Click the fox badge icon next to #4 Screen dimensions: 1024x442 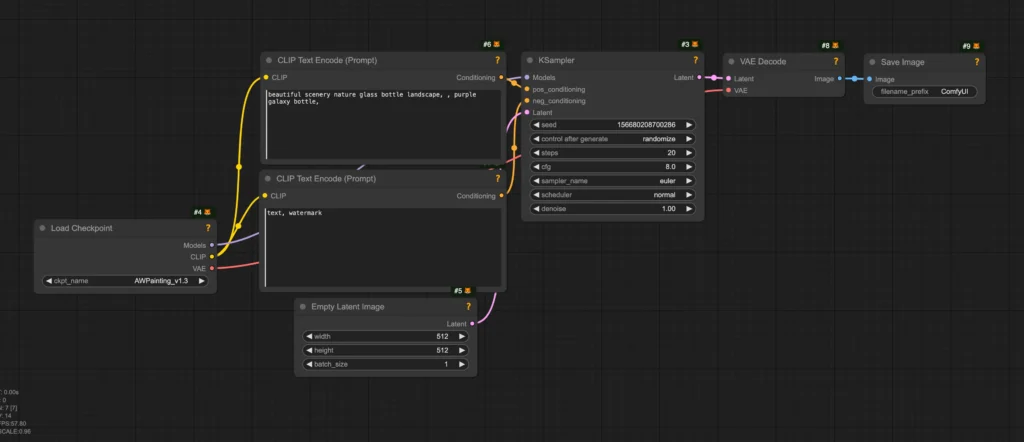[x=208, y=212]
